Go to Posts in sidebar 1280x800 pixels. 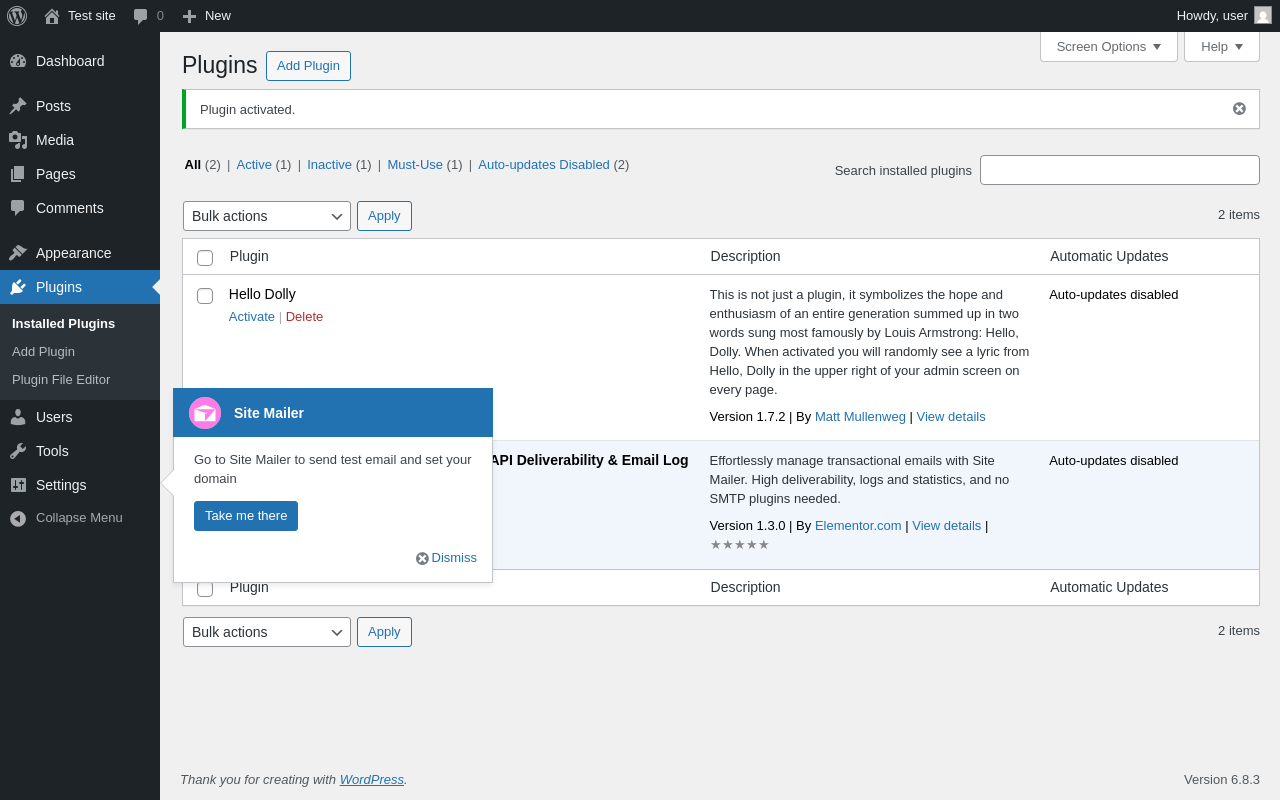click(80, 106)
